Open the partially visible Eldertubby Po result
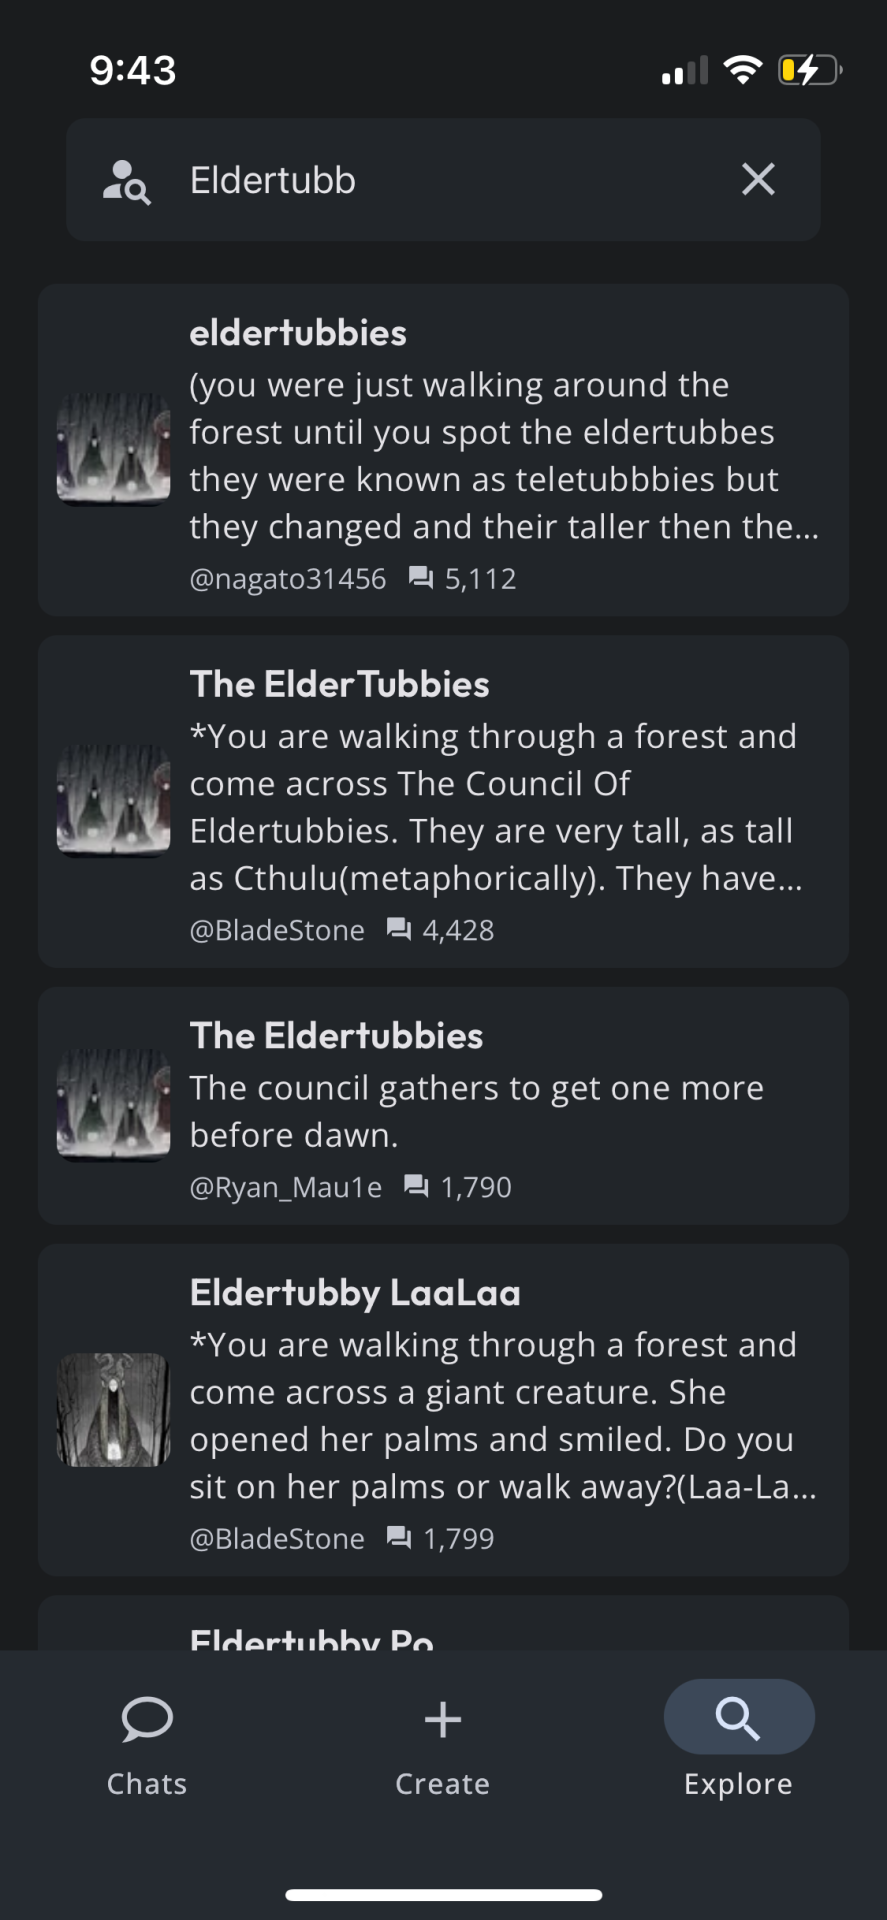This screenshot has height=1920, width=887. 443,1624
